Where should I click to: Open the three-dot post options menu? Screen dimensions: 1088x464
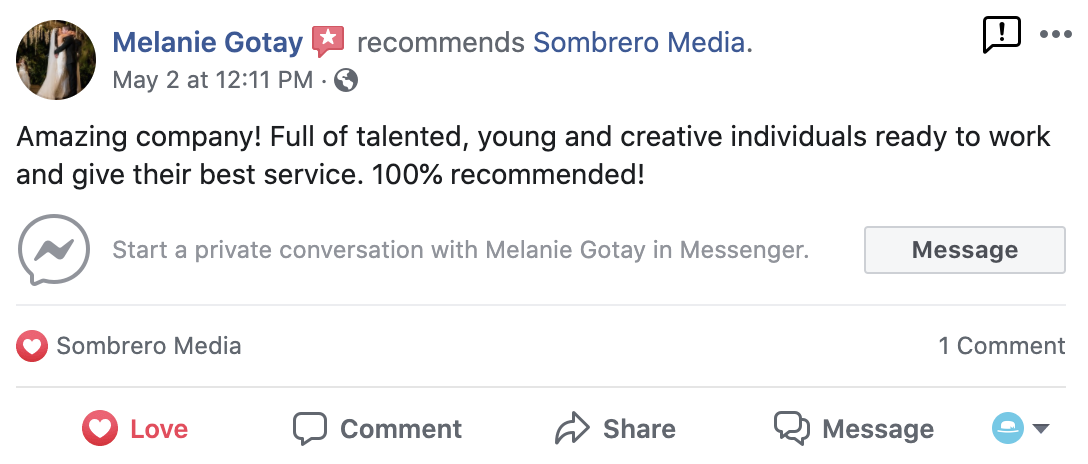(1055, 35)
